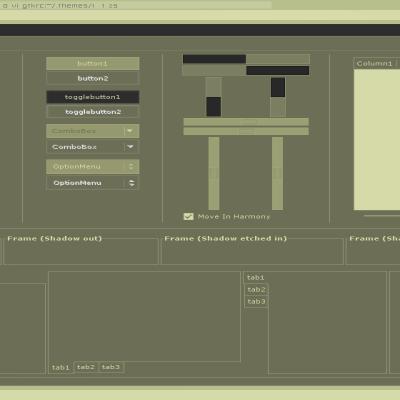Click the Column1 list header
This screenshot has height=400, width=400.
click(375, 63)
